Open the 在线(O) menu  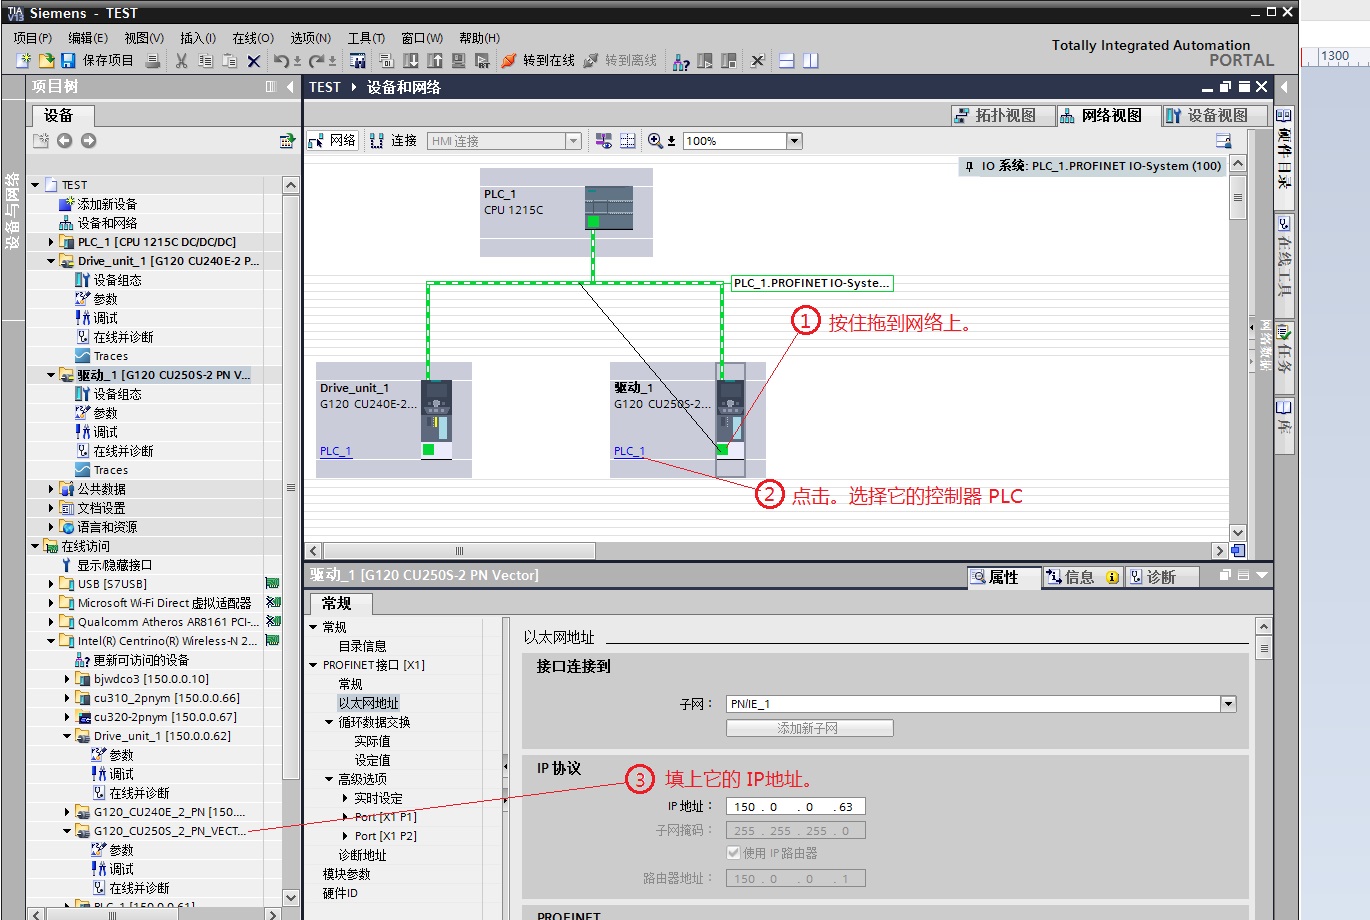coord(253,38)
